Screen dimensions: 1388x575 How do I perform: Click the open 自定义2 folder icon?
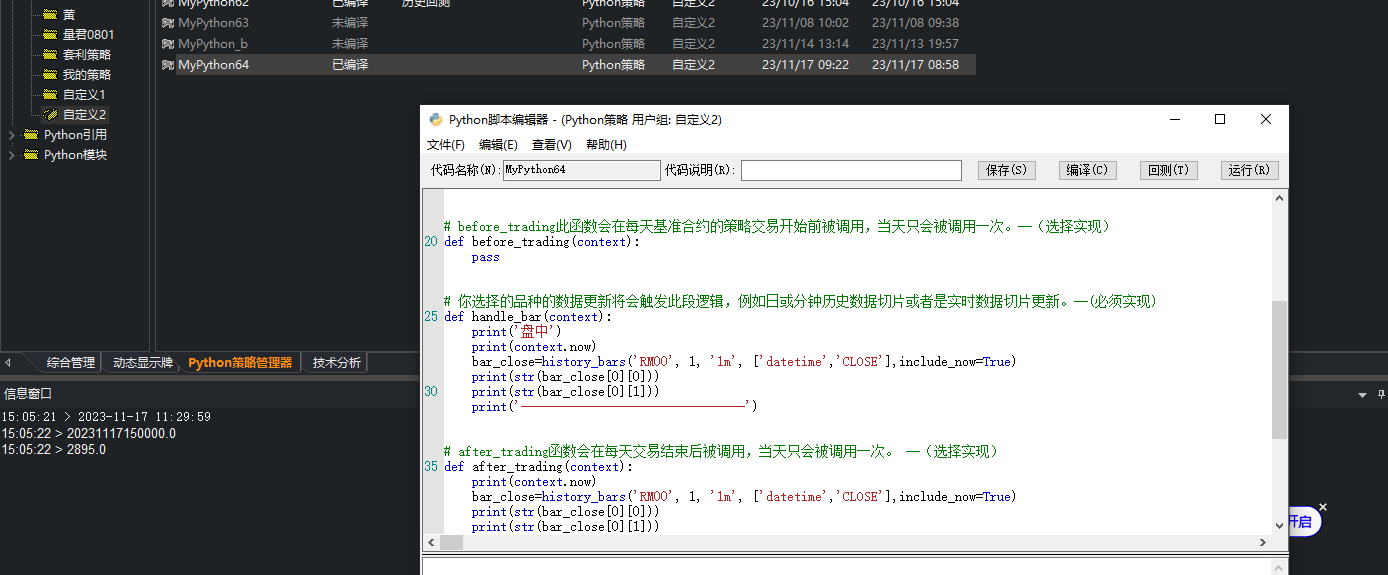pos(50,115)
